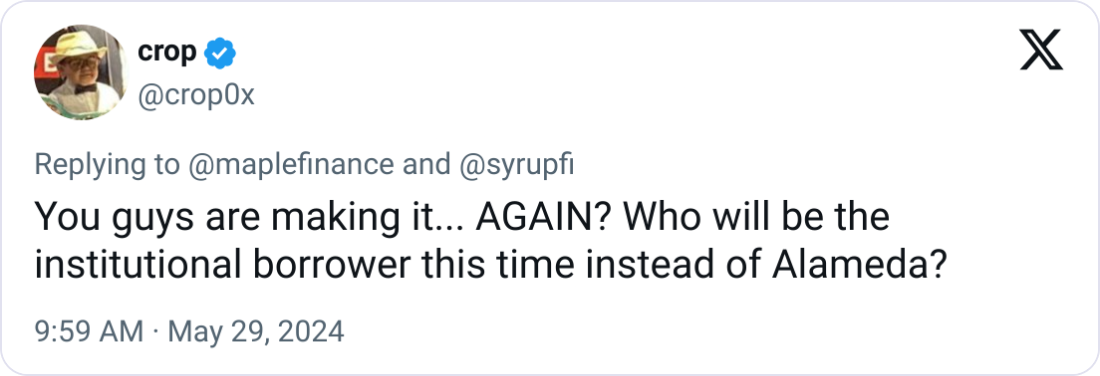Open crop's profile picture avatar

point(81,72)
